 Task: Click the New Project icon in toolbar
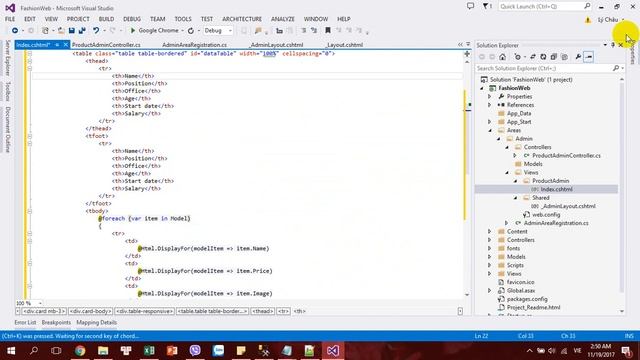pyautogui.click(x=45, y=31)
